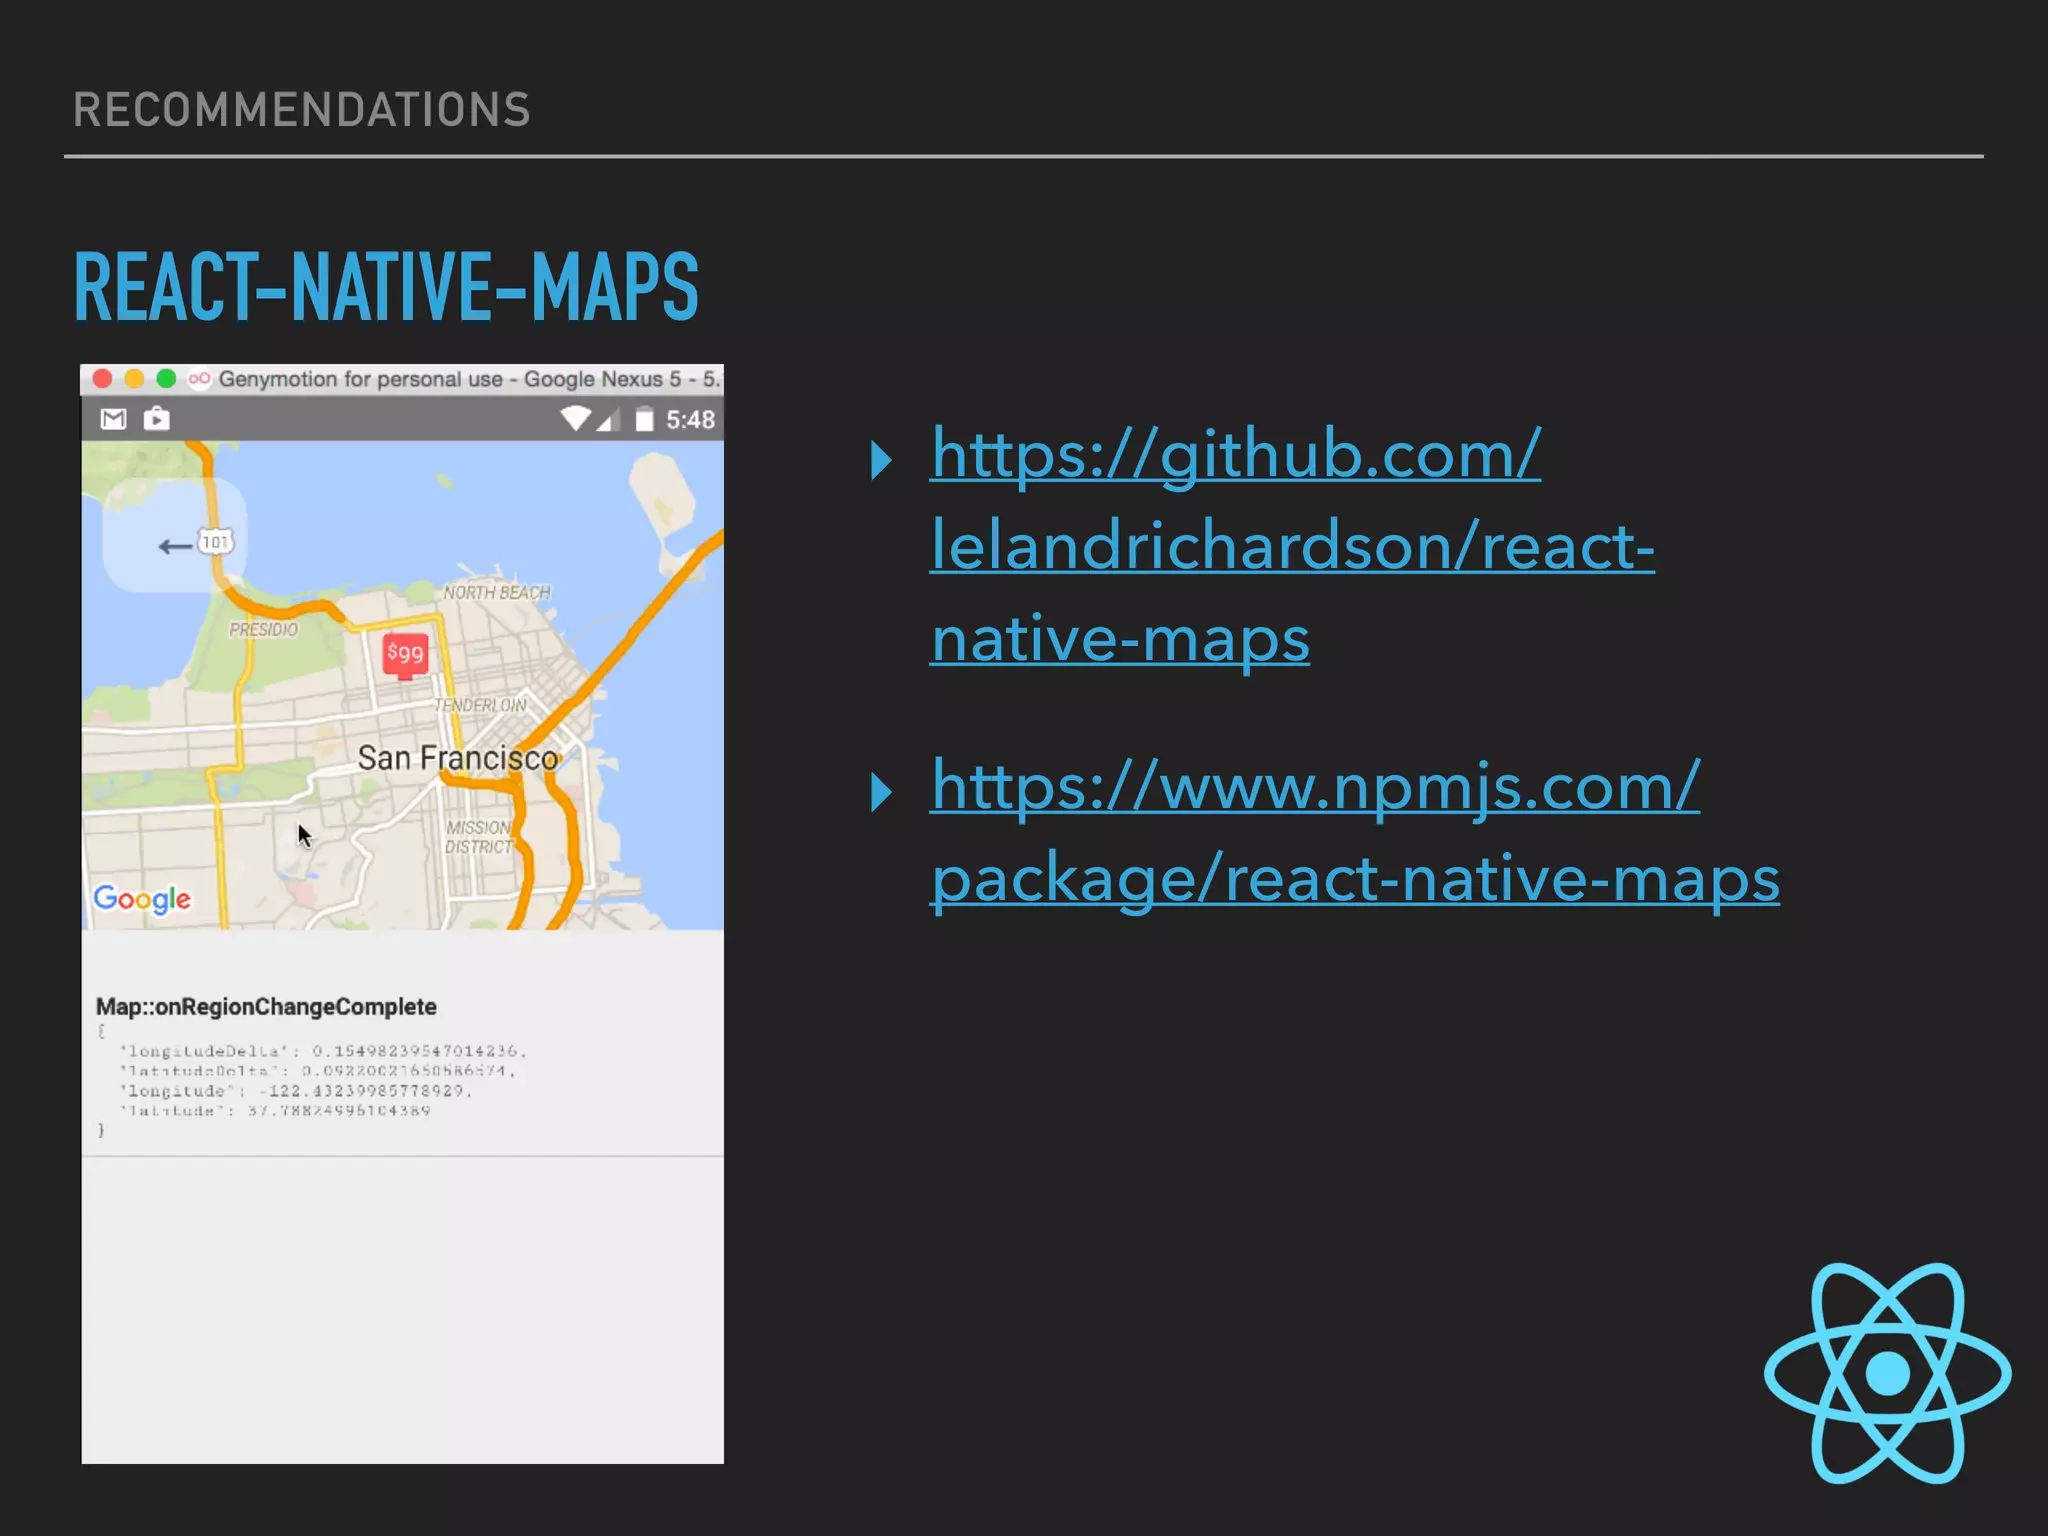The height and width of the screenshot is (1536, 2048).
Task: Click the React atom logo
Action: (1887, 1373)
